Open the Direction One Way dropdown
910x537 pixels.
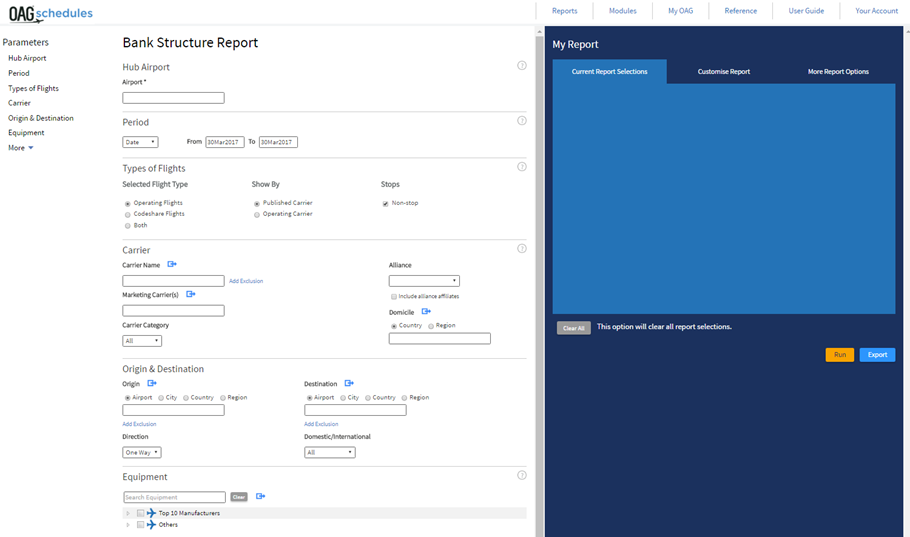[142, 452]
